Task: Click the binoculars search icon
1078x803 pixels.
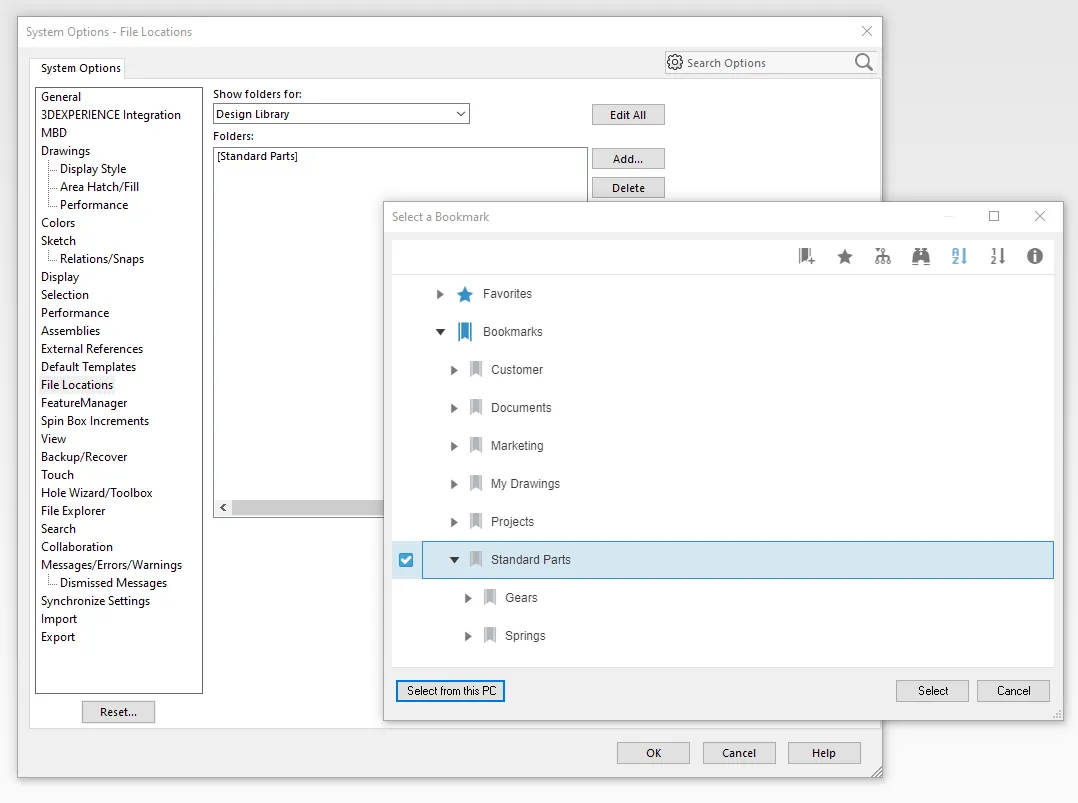Action: [921, 256]
